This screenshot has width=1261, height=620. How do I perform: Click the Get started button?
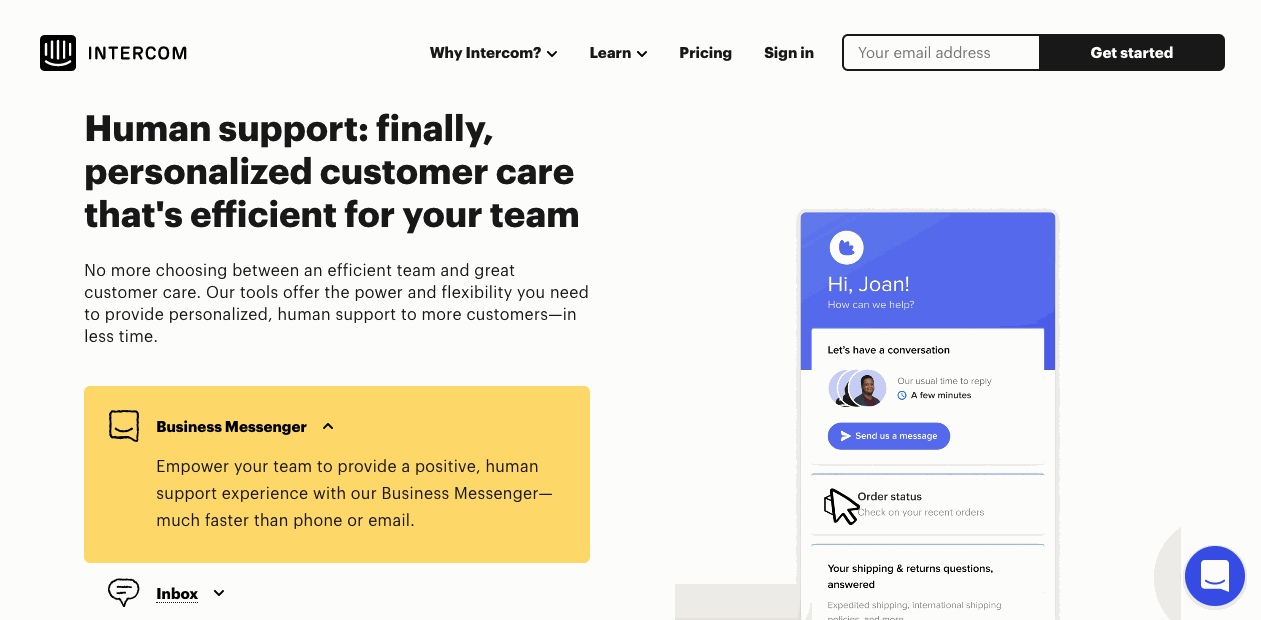[1132, 53]
